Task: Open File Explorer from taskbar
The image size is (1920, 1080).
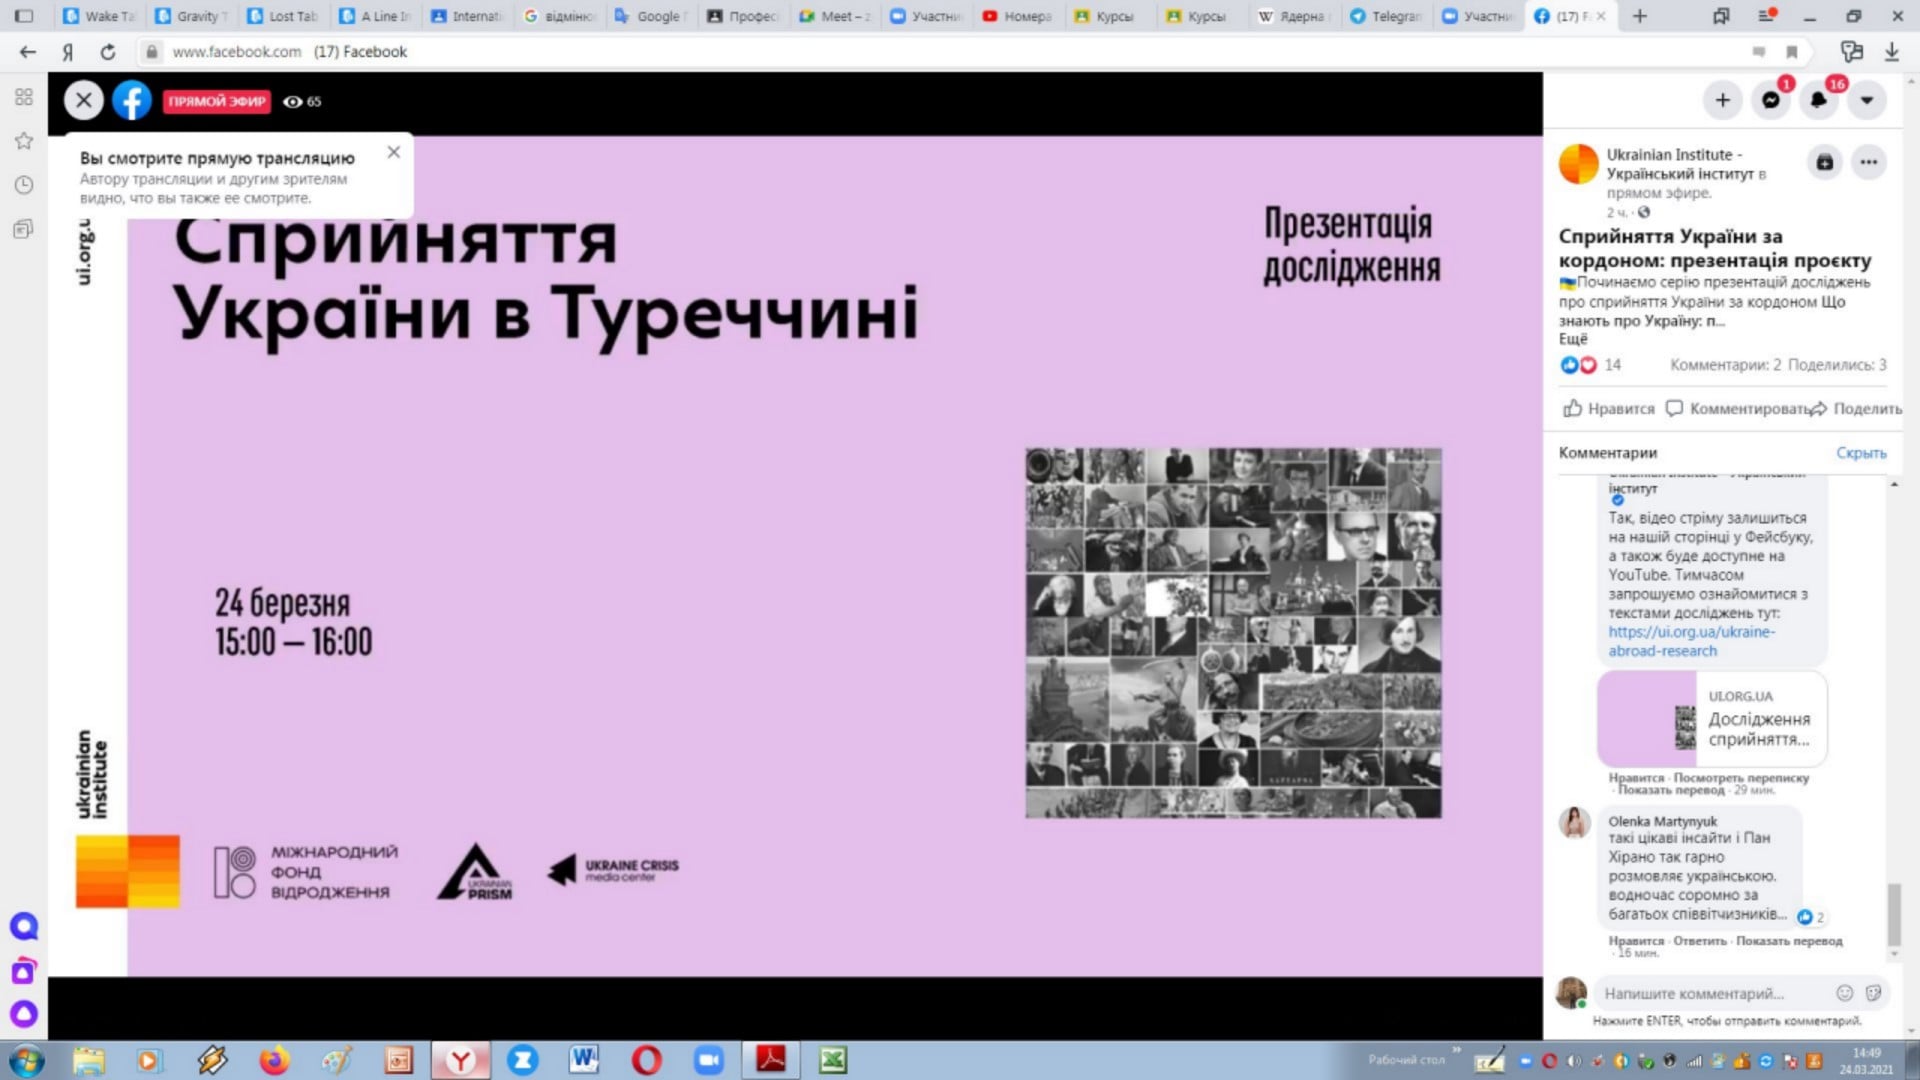Action: 89,1060
